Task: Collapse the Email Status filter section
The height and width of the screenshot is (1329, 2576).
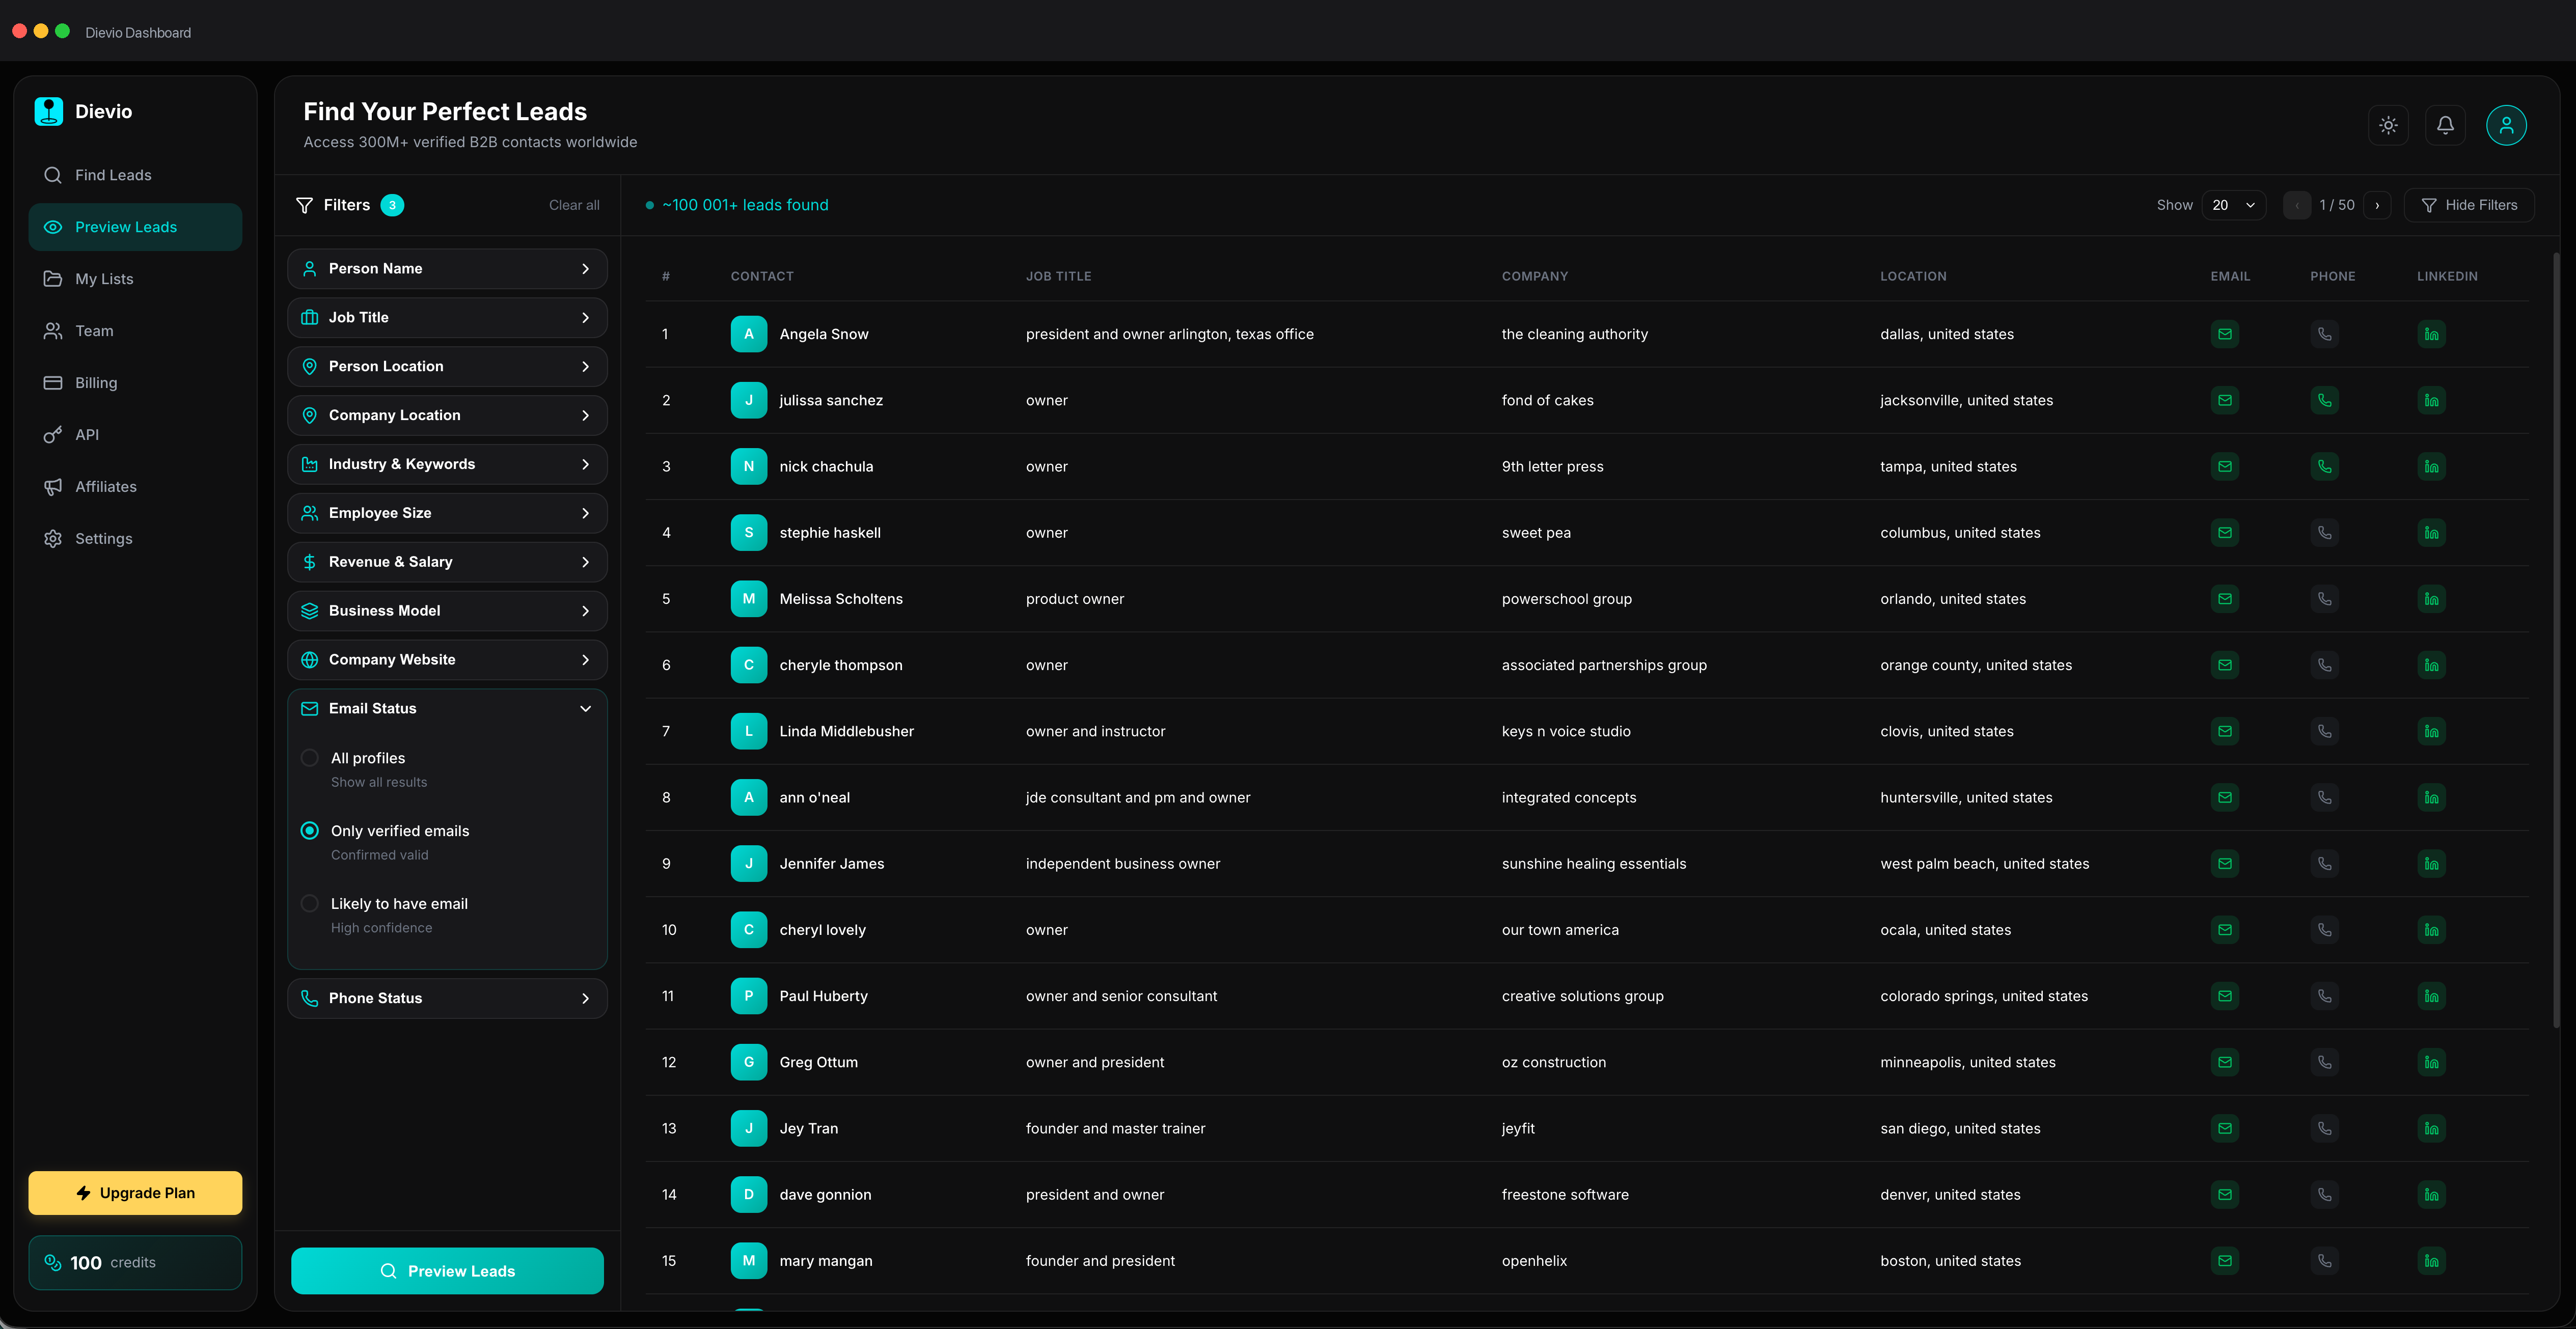Action: click(x=585, y=708)
